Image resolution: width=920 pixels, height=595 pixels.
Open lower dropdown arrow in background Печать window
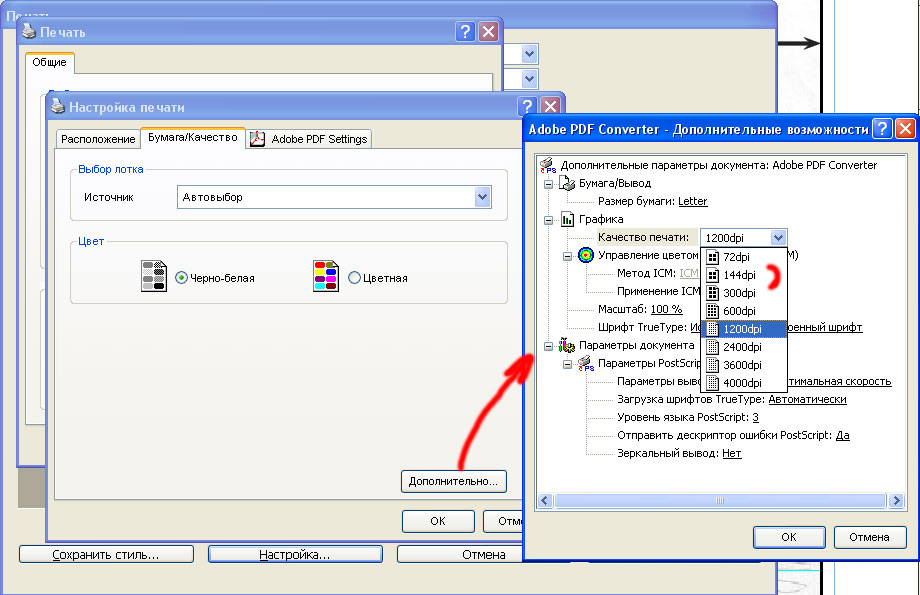point(529,78)
